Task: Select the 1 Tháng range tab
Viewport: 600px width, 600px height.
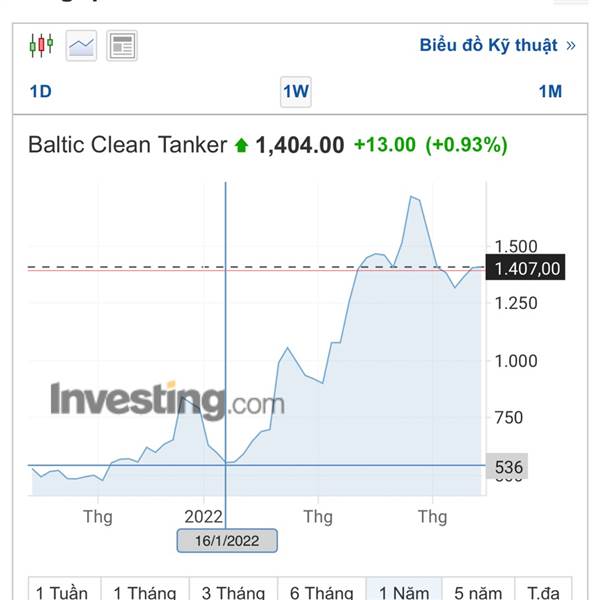Action: [145, 589]
